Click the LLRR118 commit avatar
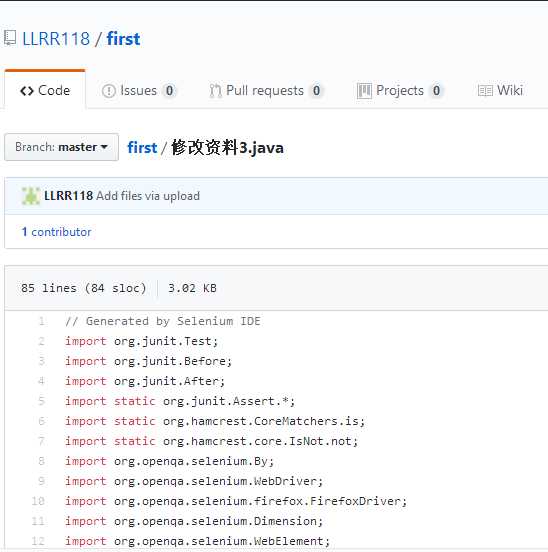548x552 pixels. click(31, 196)
